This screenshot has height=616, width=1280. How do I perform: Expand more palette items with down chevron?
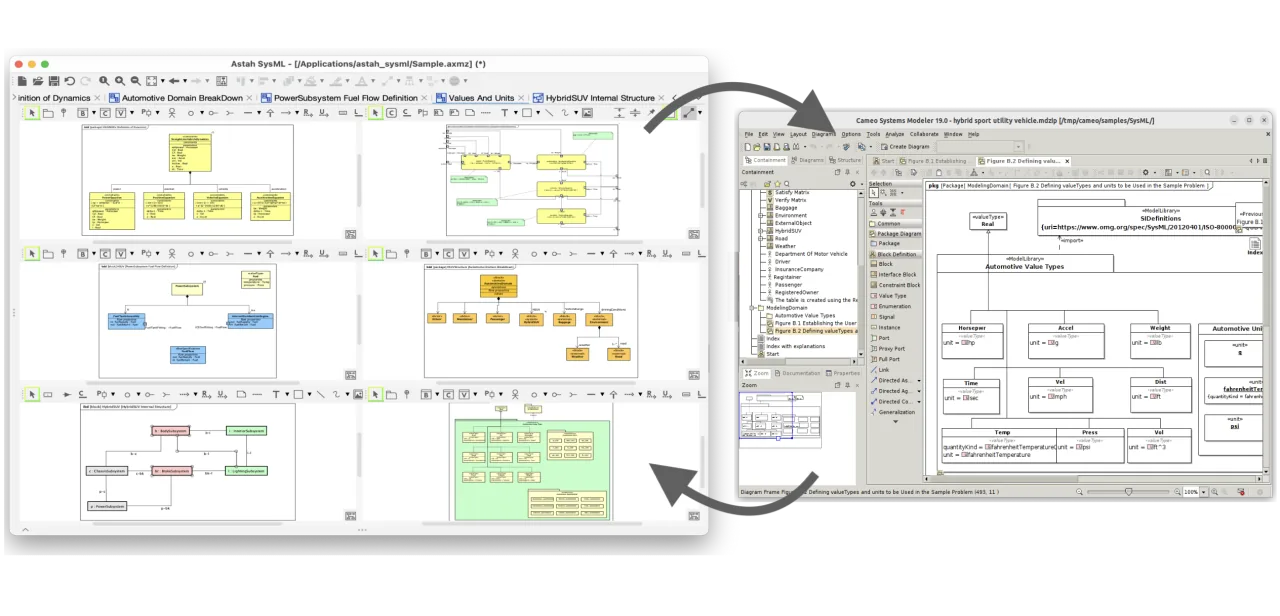[895, 422]
